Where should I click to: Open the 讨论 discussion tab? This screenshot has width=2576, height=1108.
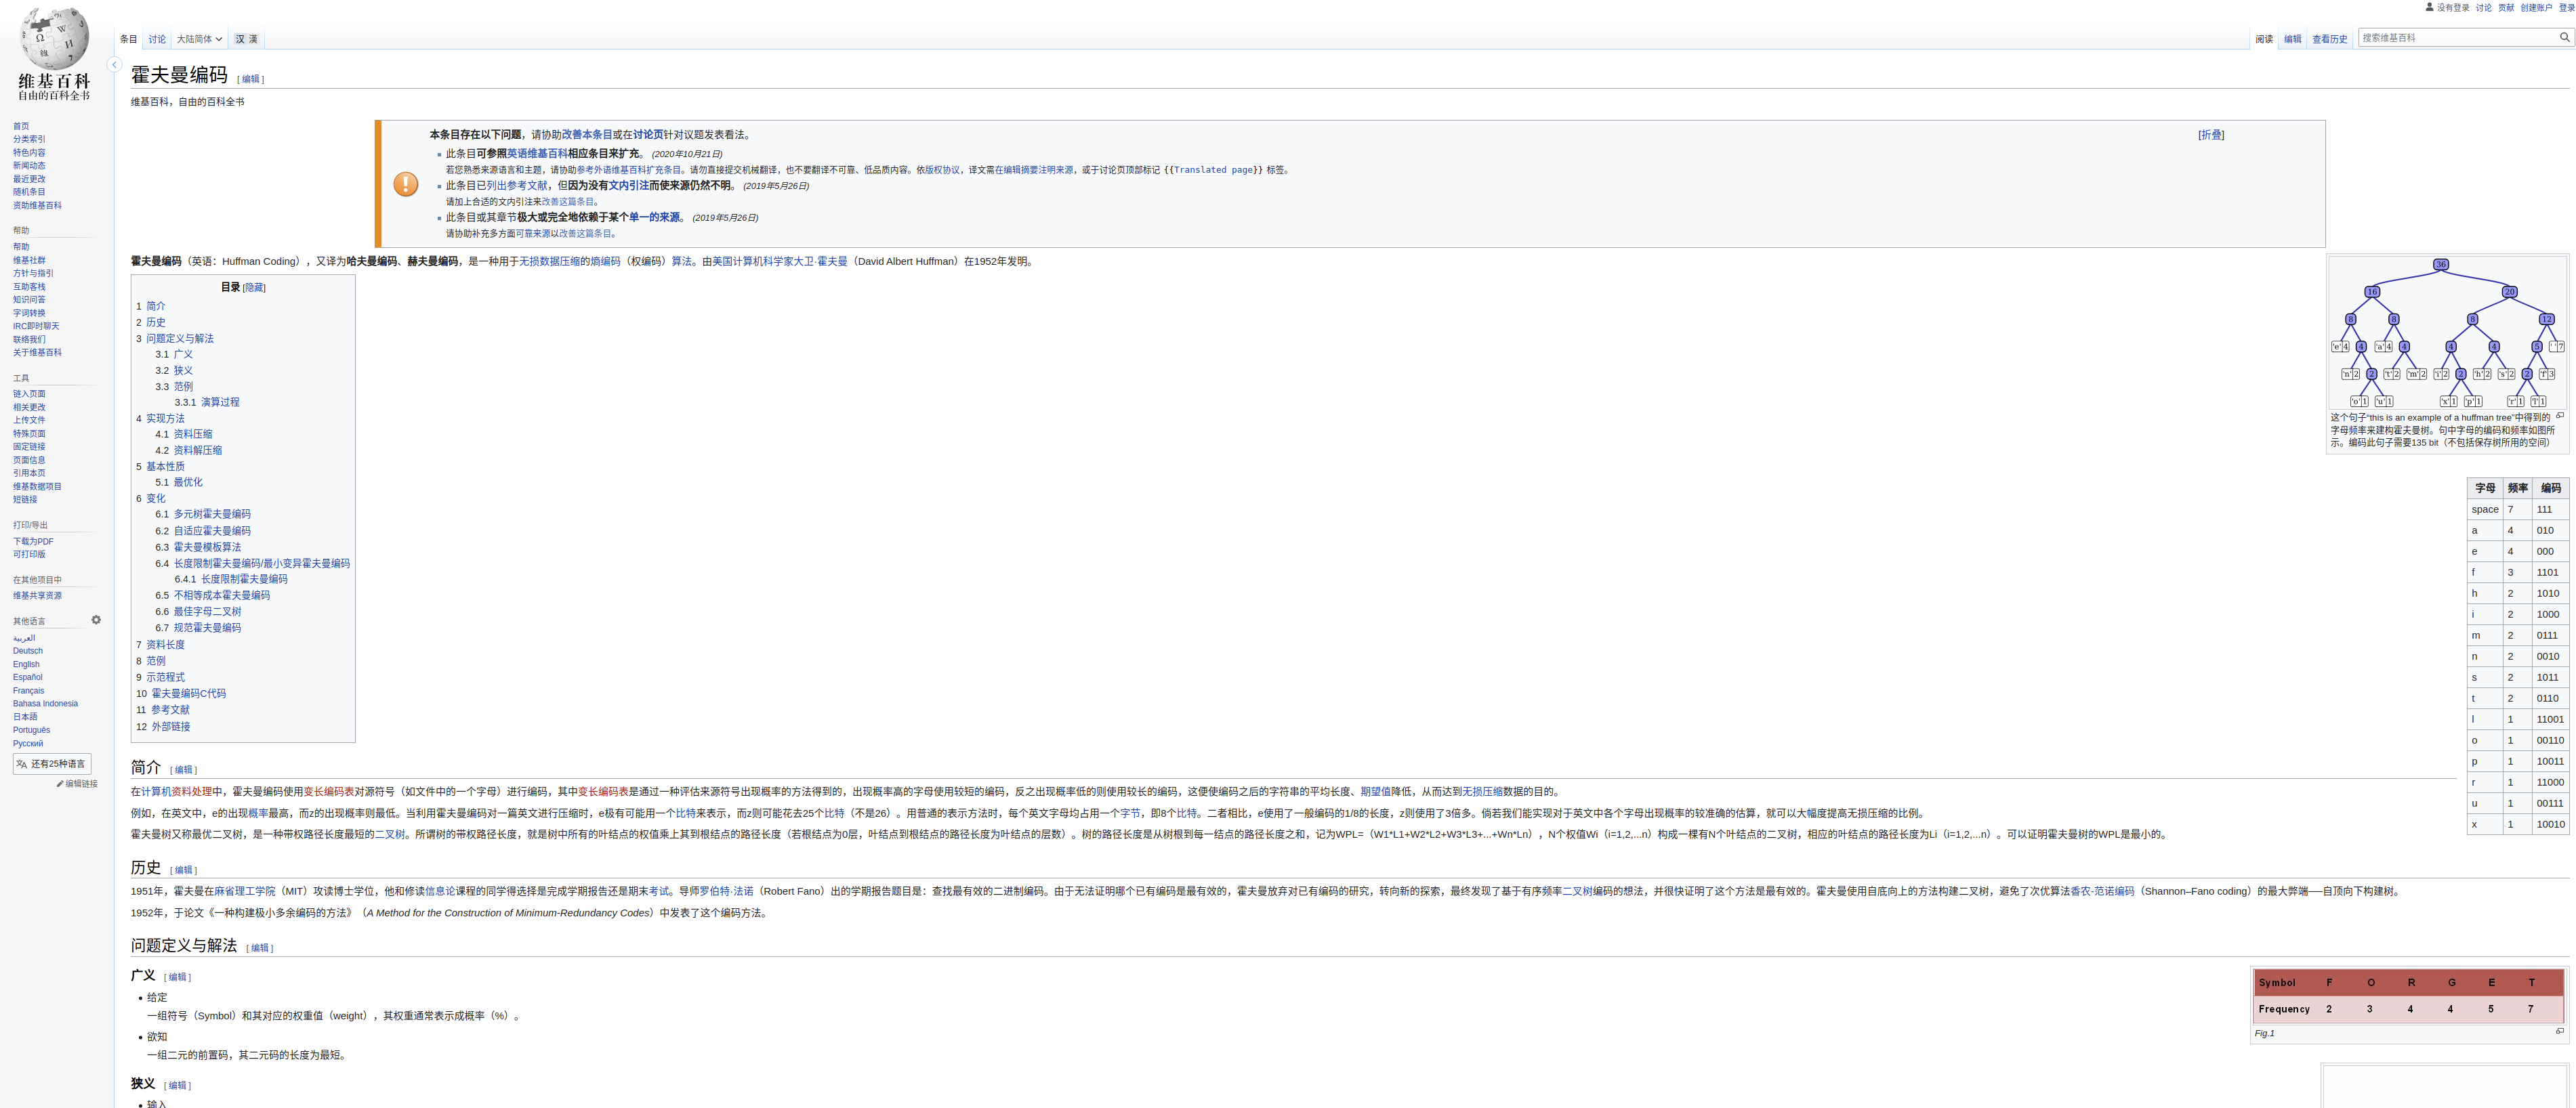click(x=157, y=39)
